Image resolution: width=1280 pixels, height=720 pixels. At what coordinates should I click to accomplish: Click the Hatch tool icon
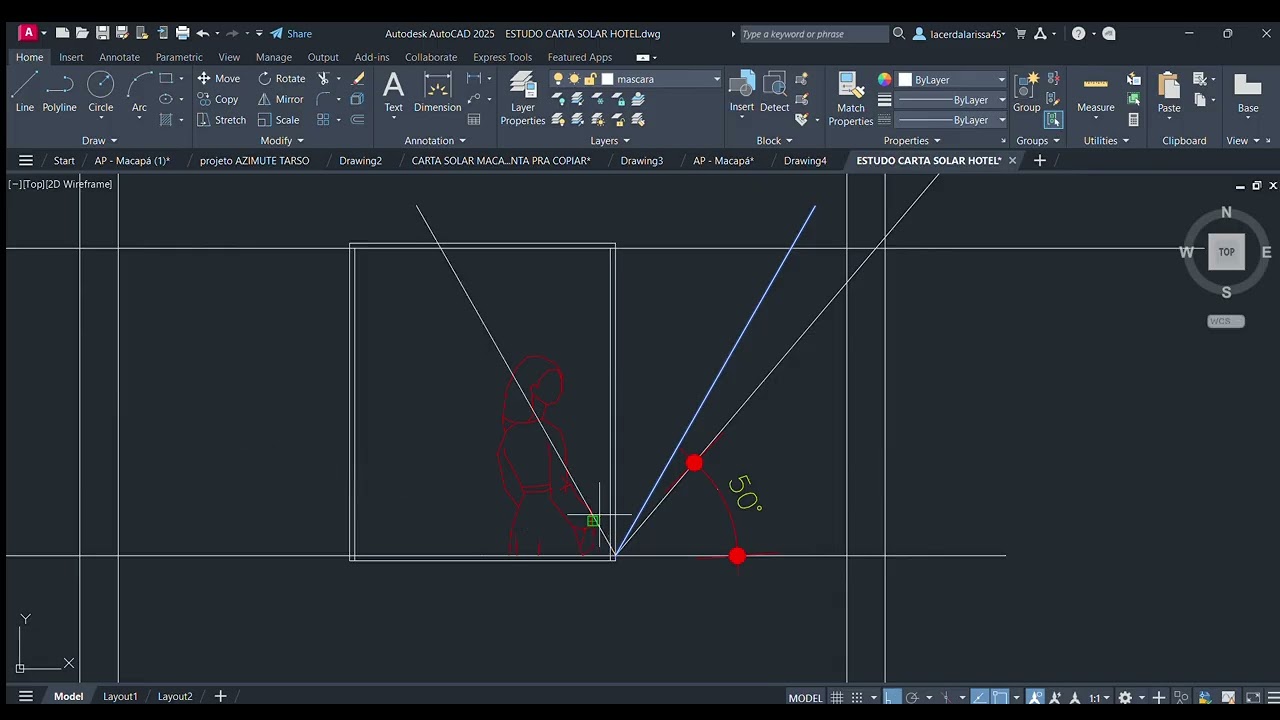166,120
